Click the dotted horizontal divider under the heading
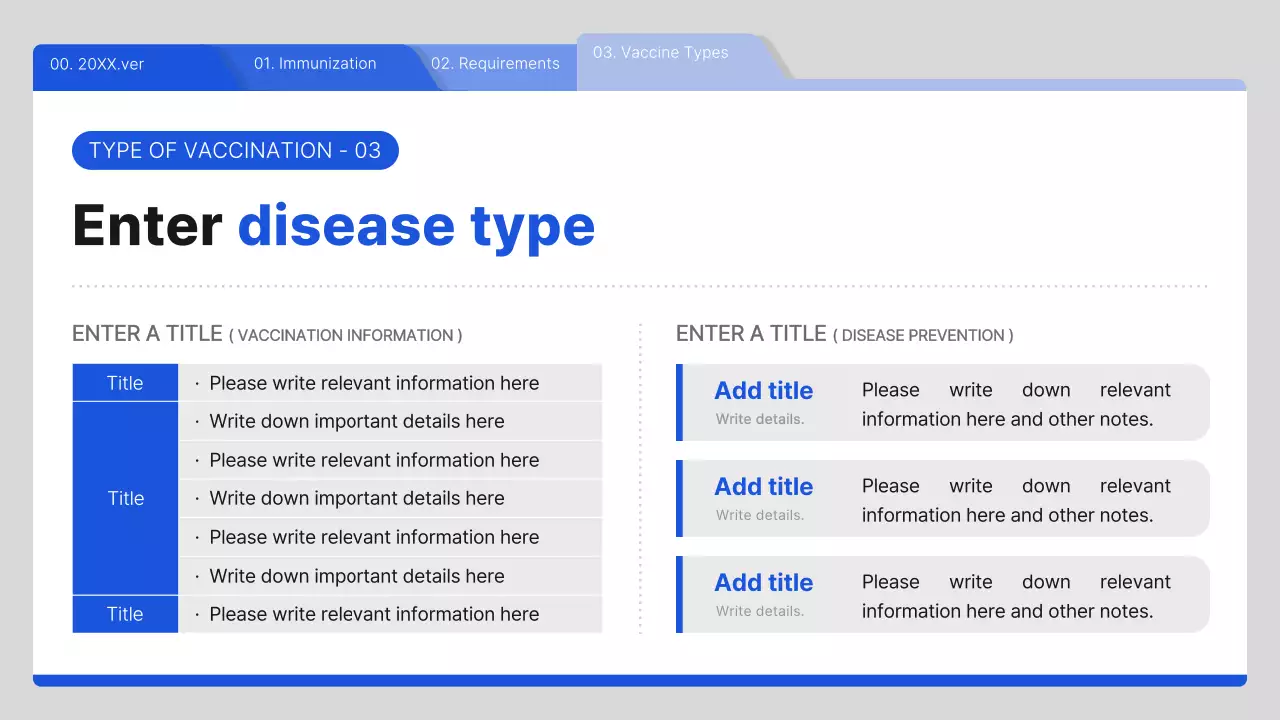 pyautogui.click(x=640, y=286)
